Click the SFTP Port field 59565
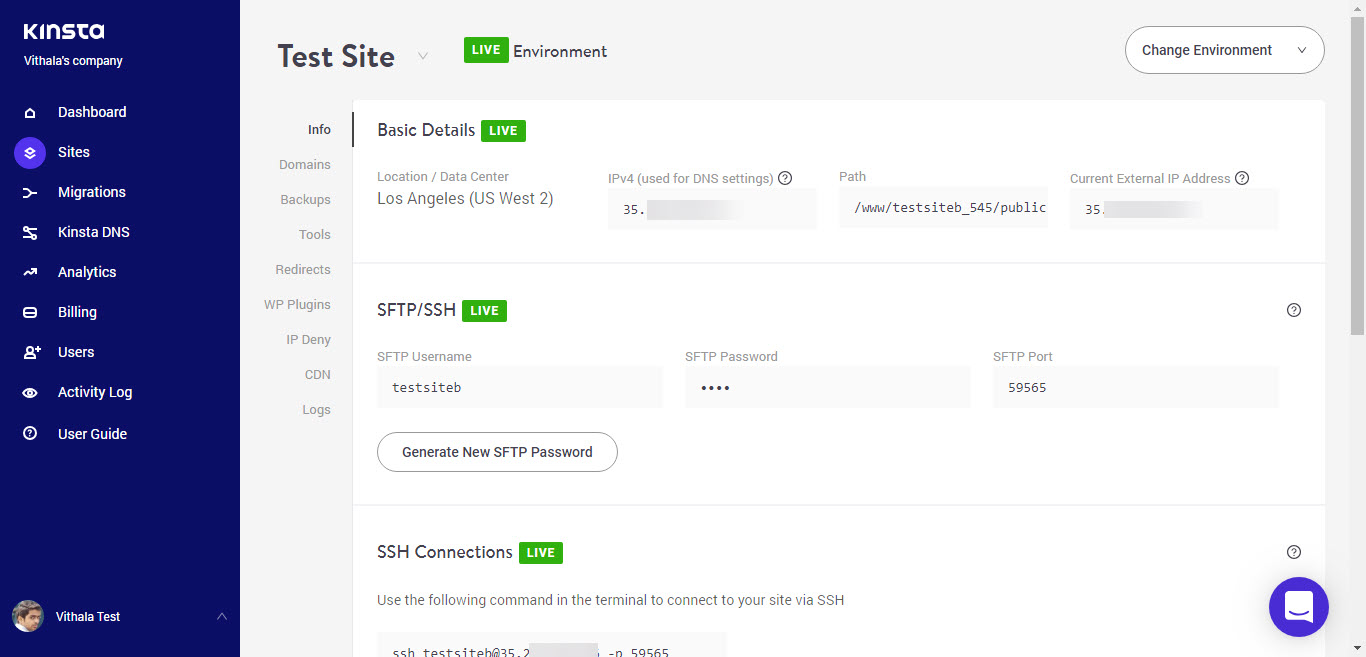 [x=1136, y=387]
